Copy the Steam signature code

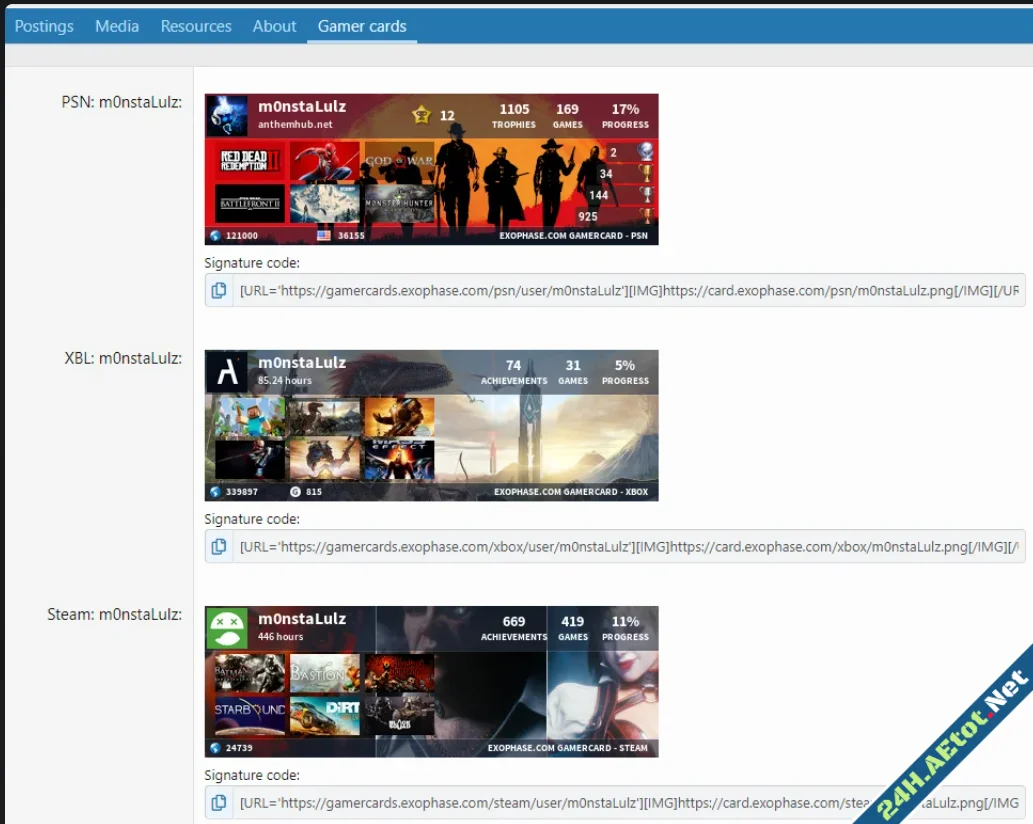(218, 803)
